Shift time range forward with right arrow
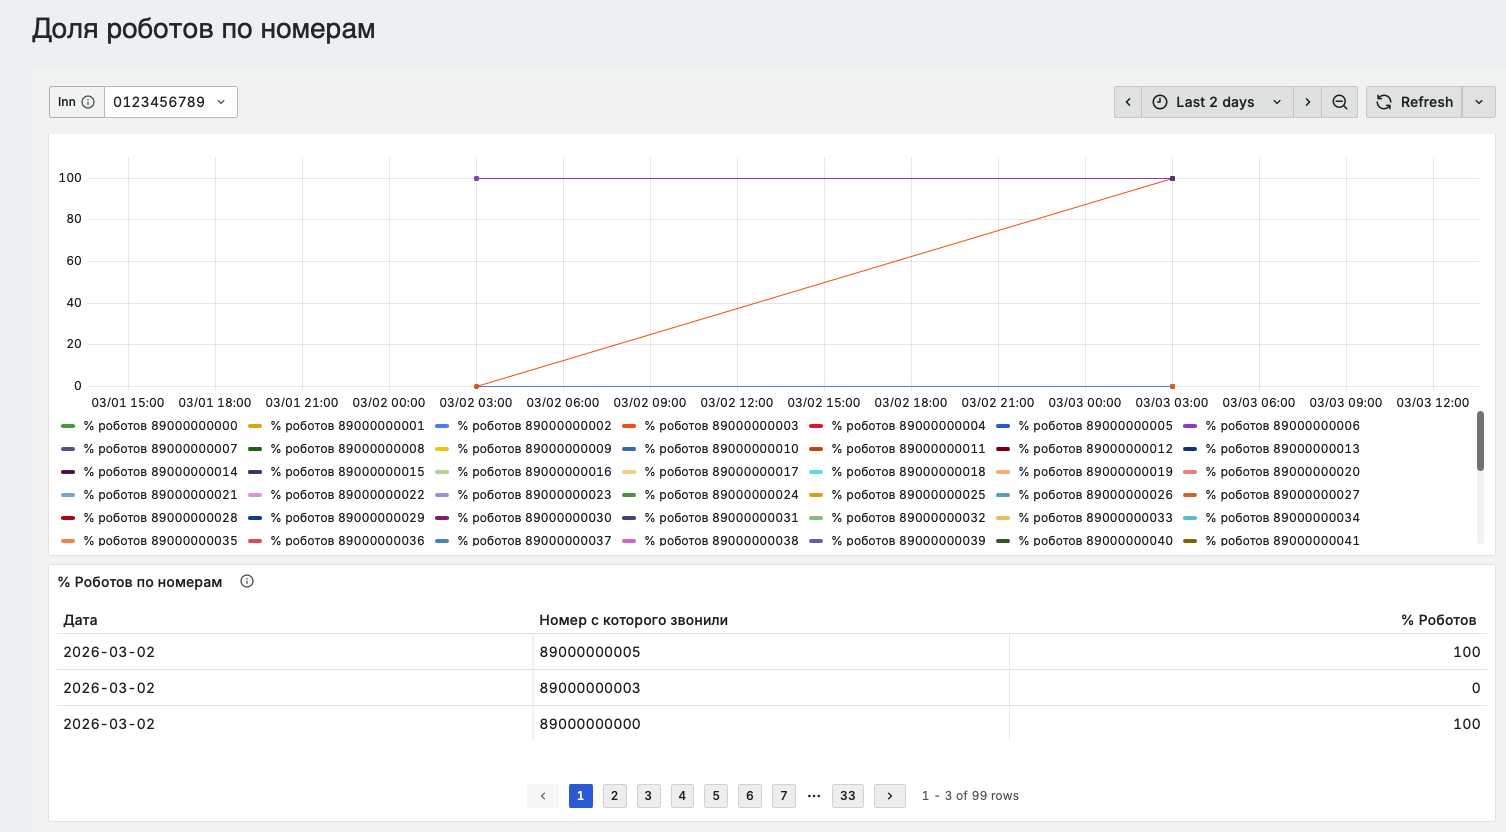The height and width of the screenshot is (832, 1506). 1307,102
